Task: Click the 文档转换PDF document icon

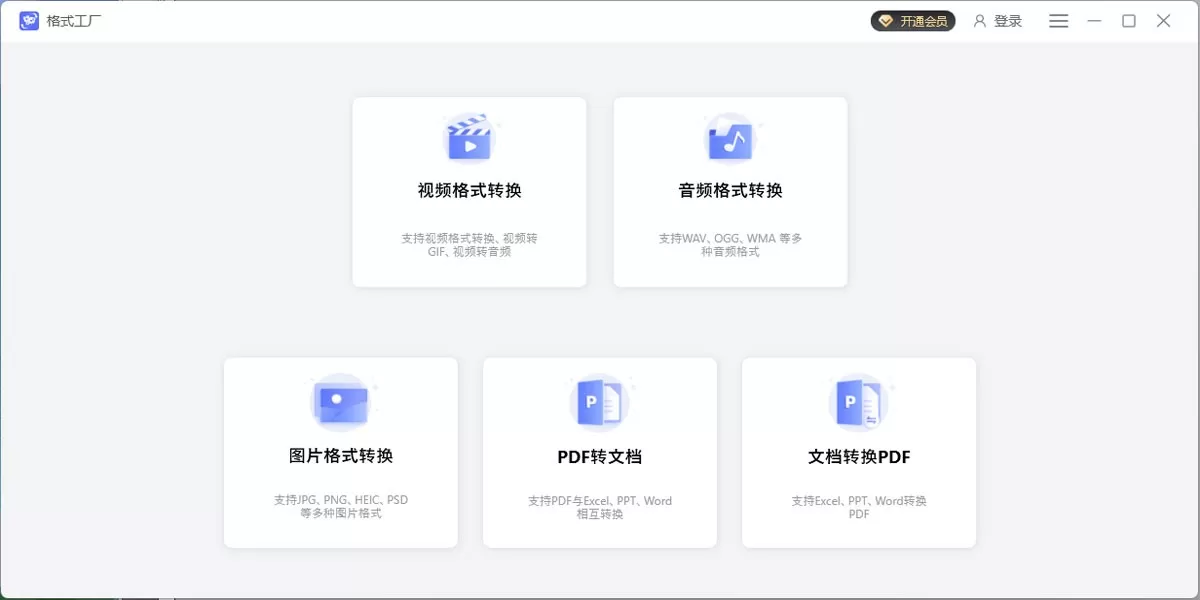Action: coord(859,403)
